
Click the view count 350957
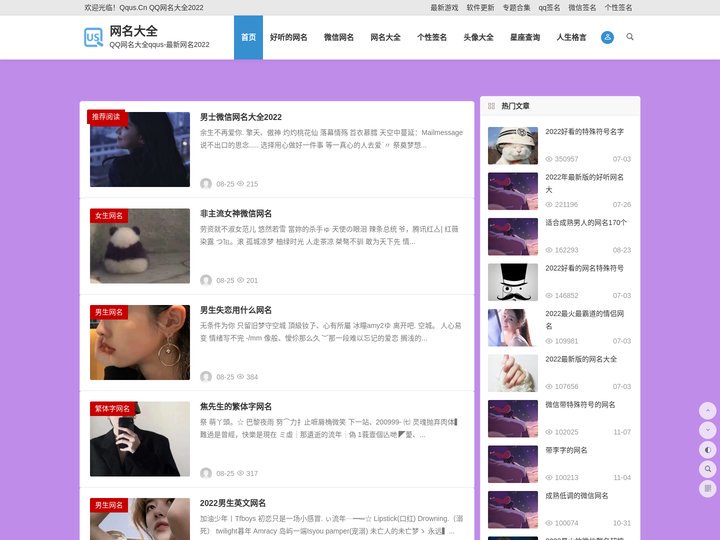[566, 159]
